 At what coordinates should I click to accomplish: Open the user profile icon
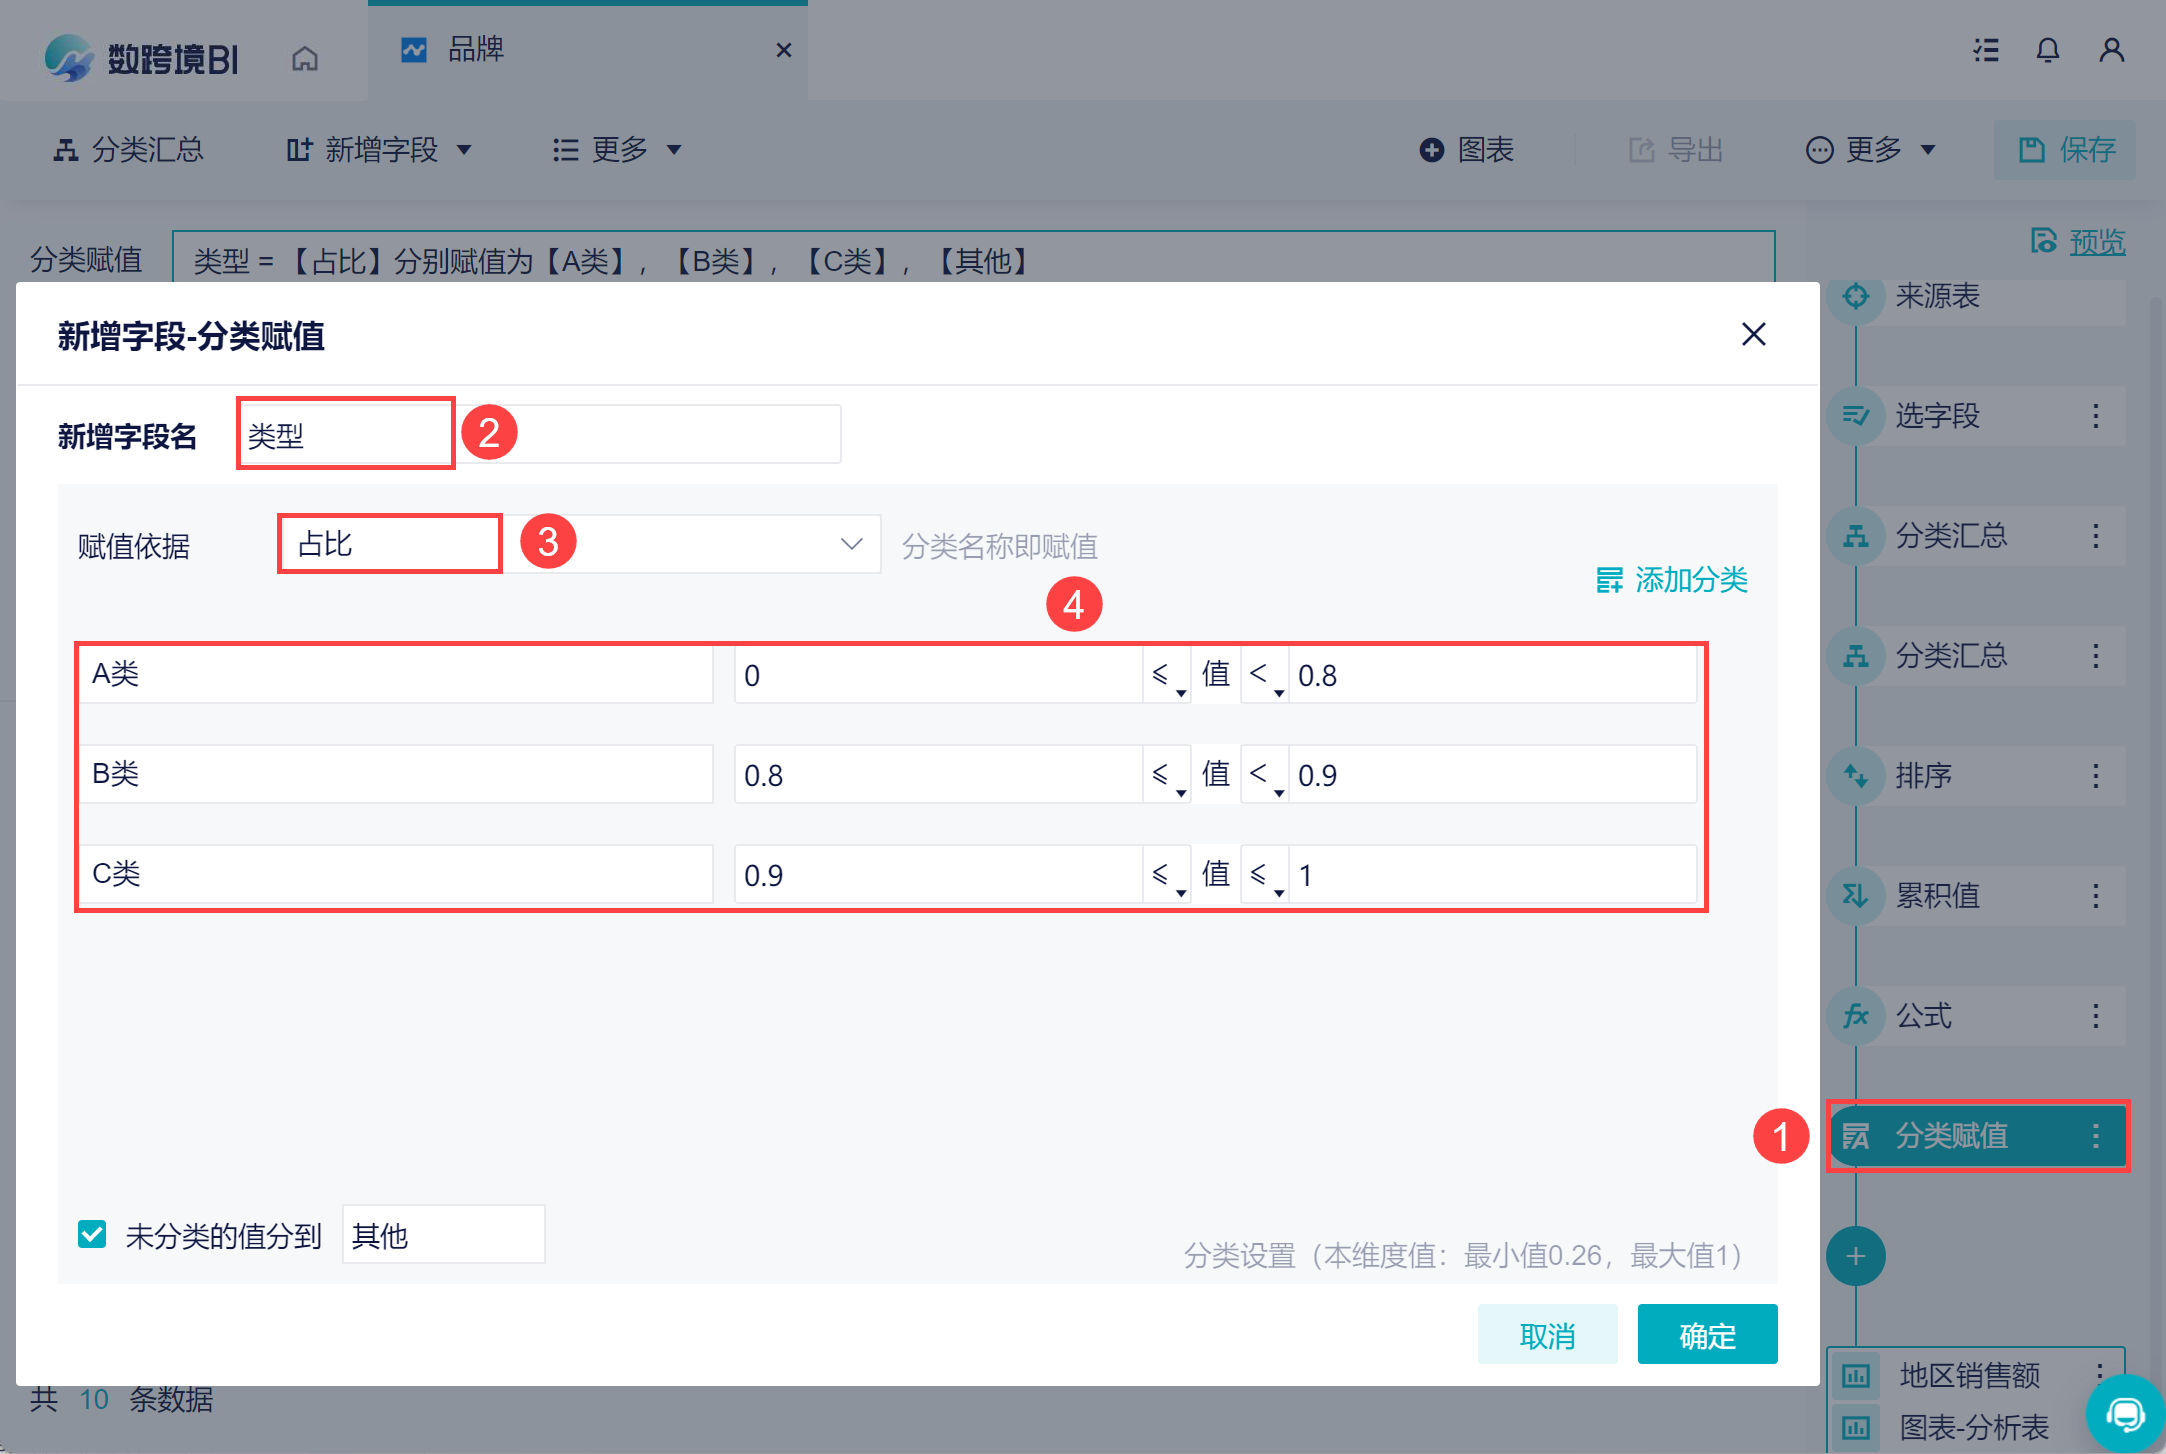click(x=2111, y=50)
